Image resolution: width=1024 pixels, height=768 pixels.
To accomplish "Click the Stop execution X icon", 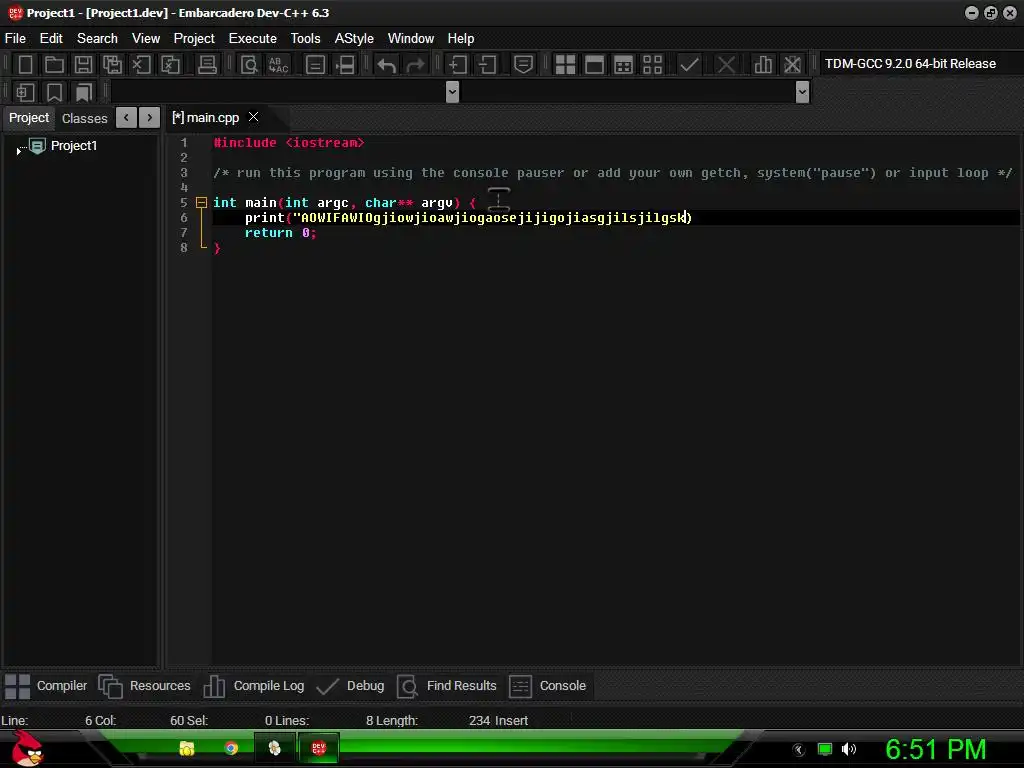I will pos(726,64).
